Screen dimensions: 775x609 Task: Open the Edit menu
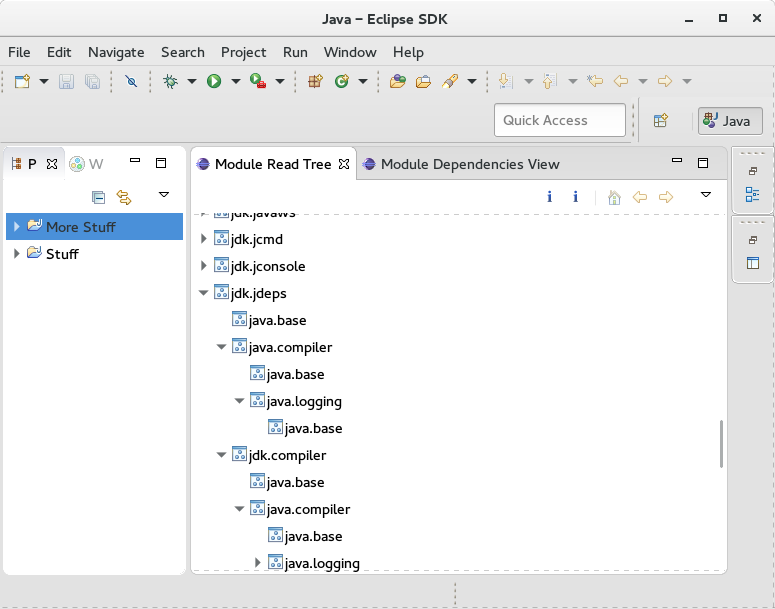(x=59, y=52)
